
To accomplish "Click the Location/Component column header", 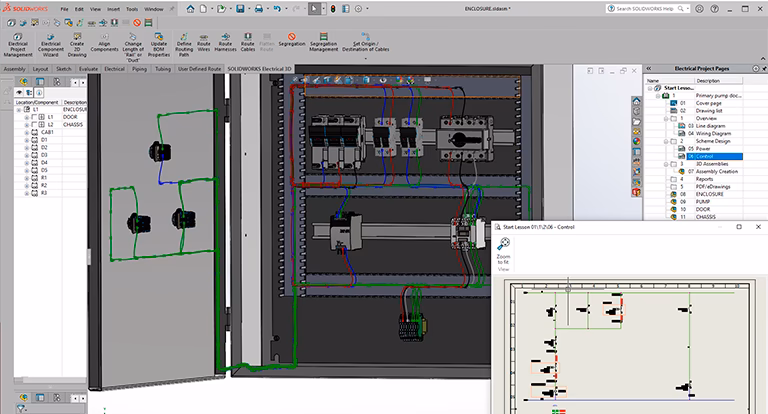I will coord(37,102).
